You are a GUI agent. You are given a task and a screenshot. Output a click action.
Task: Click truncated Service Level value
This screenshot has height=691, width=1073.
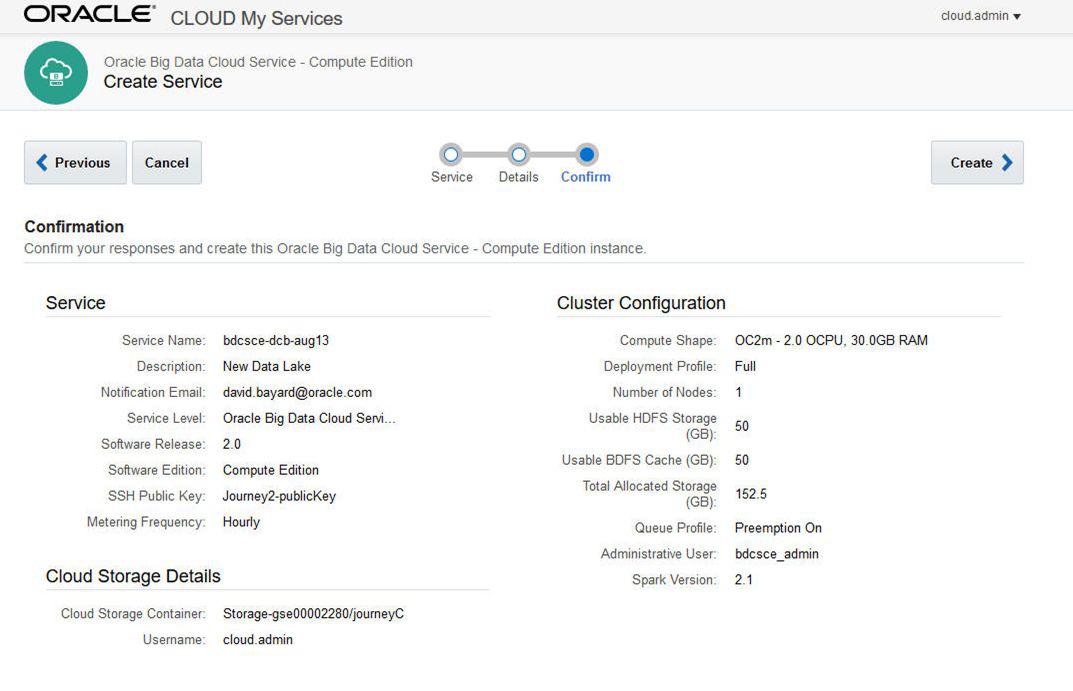(309, 418)
